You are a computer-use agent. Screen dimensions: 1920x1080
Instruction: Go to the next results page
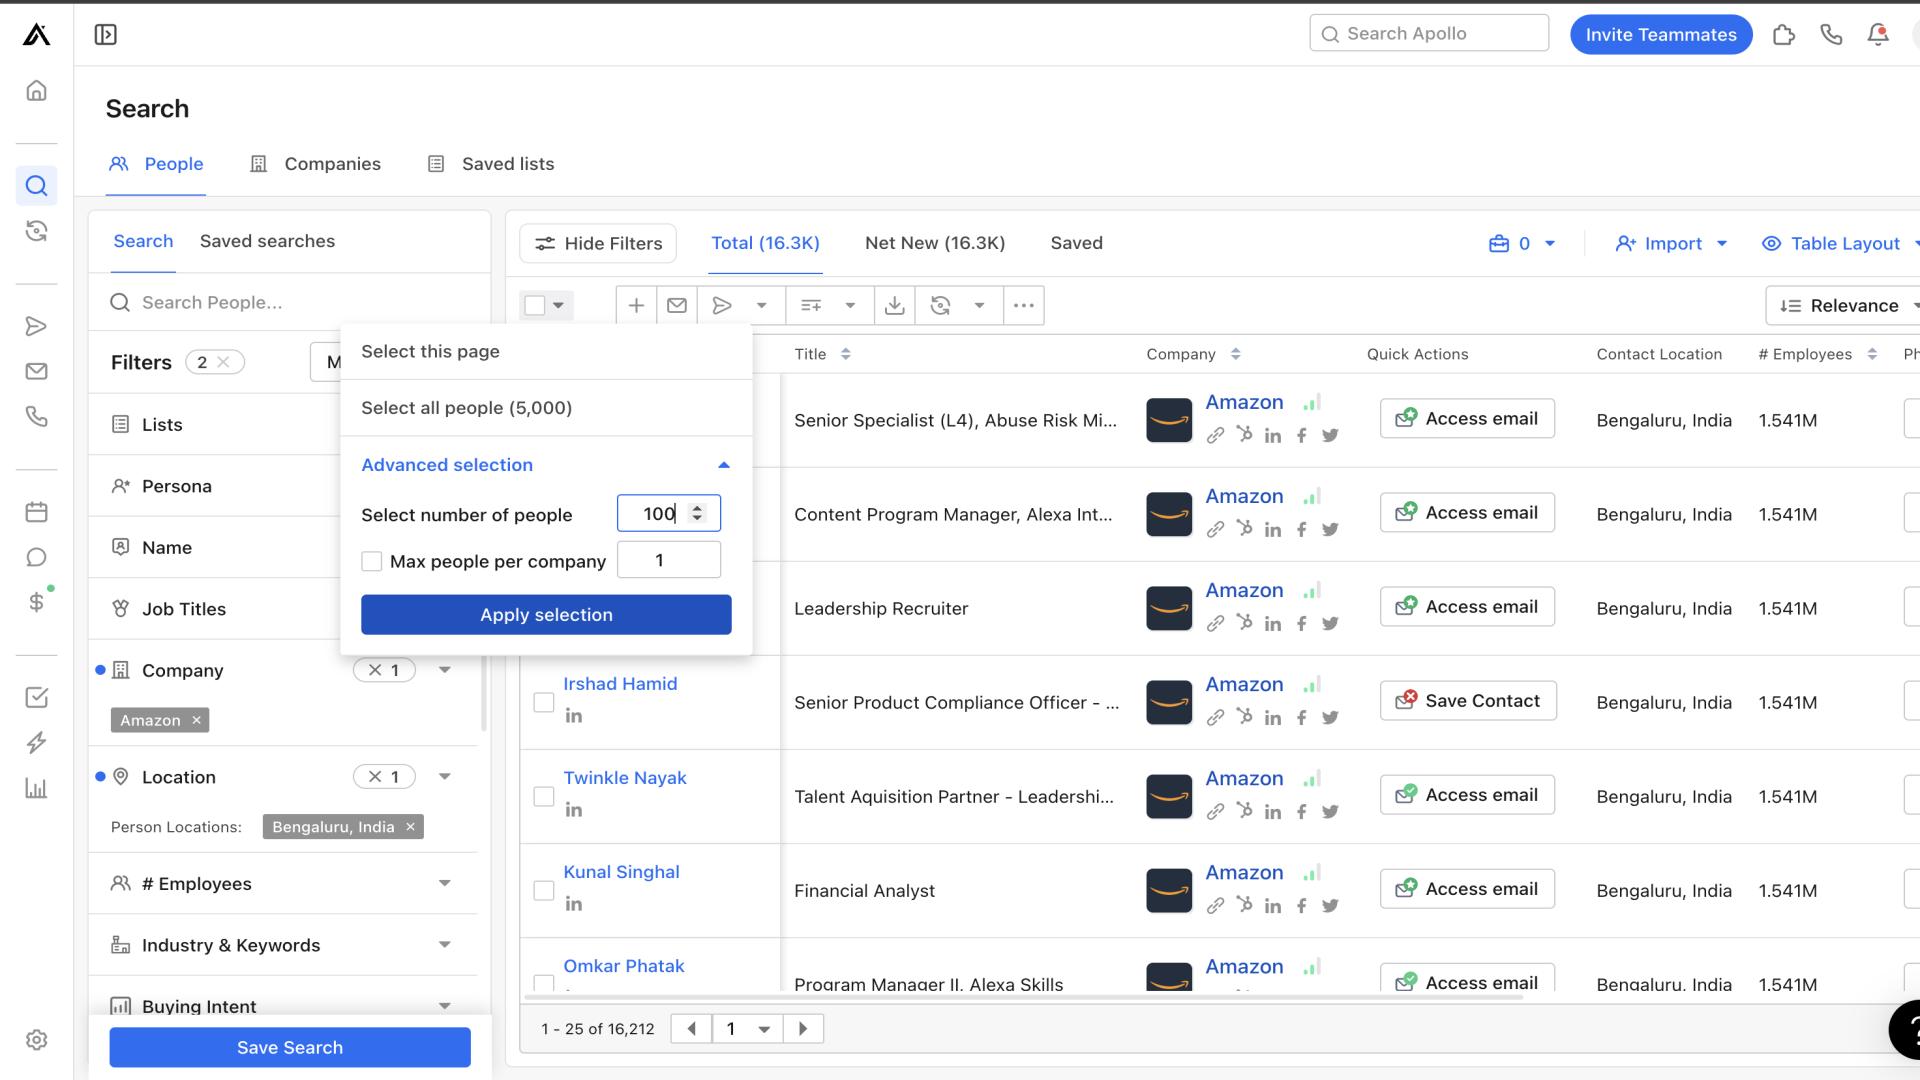point(803,1029)
